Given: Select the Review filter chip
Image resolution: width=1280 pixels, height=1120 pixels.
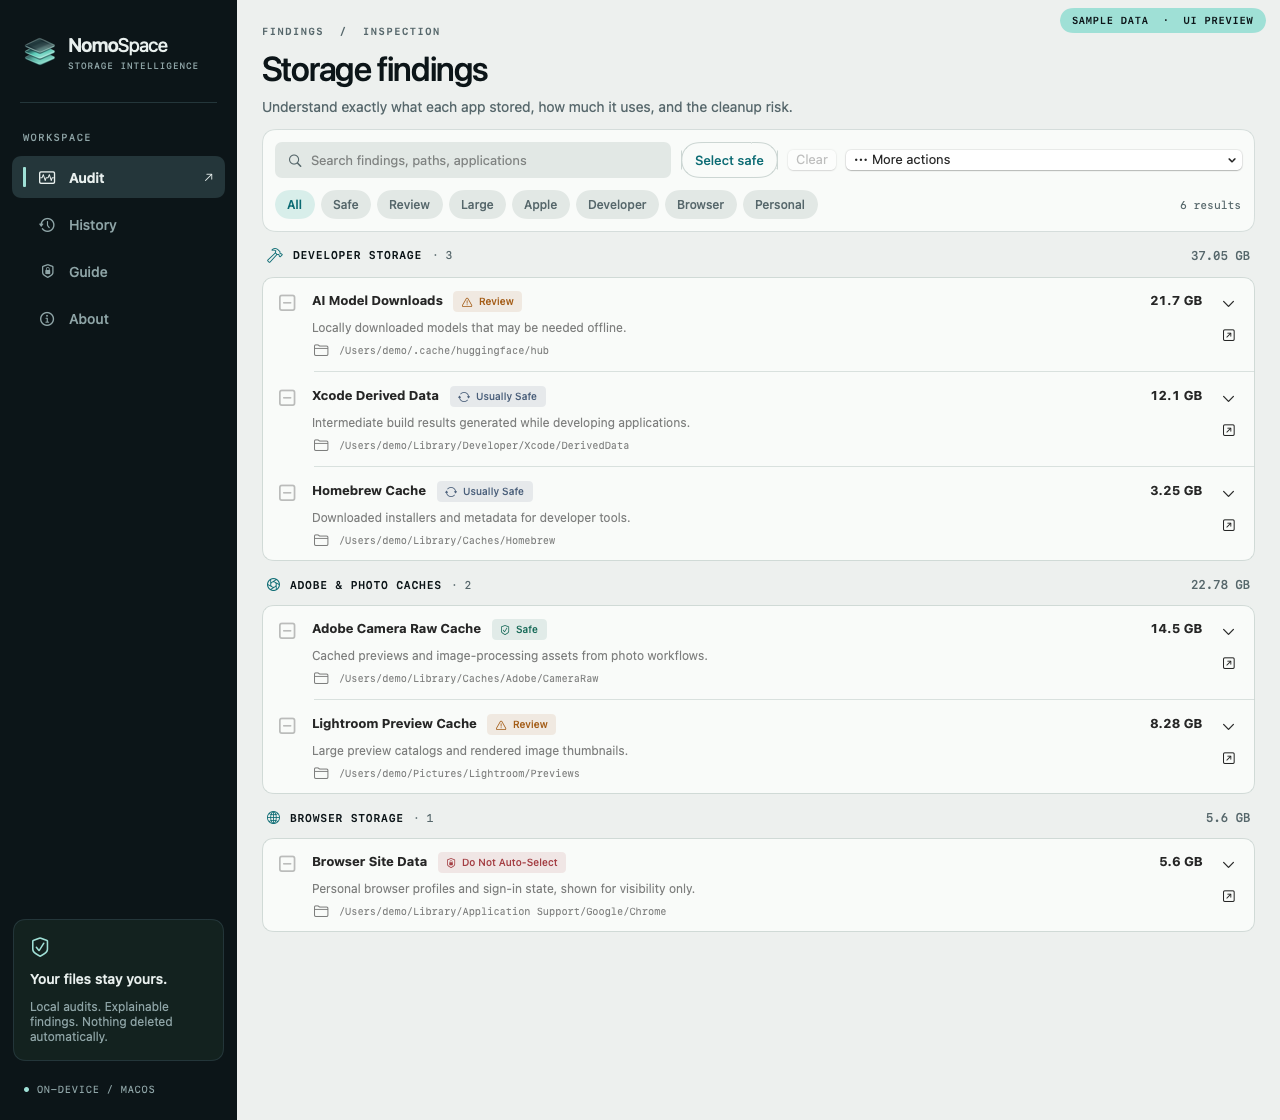Looking at the screenshot, I should [409, 205].
